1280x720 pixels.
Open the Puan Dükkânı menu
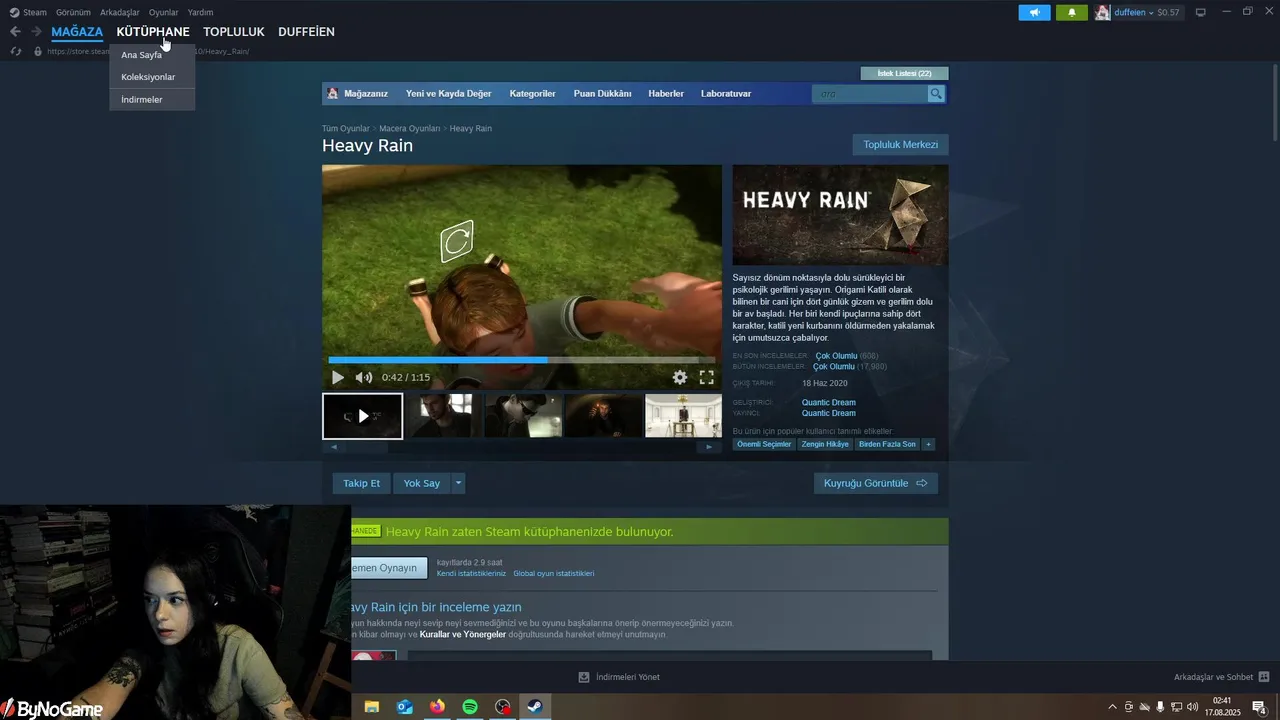click(x=602, y=94)
